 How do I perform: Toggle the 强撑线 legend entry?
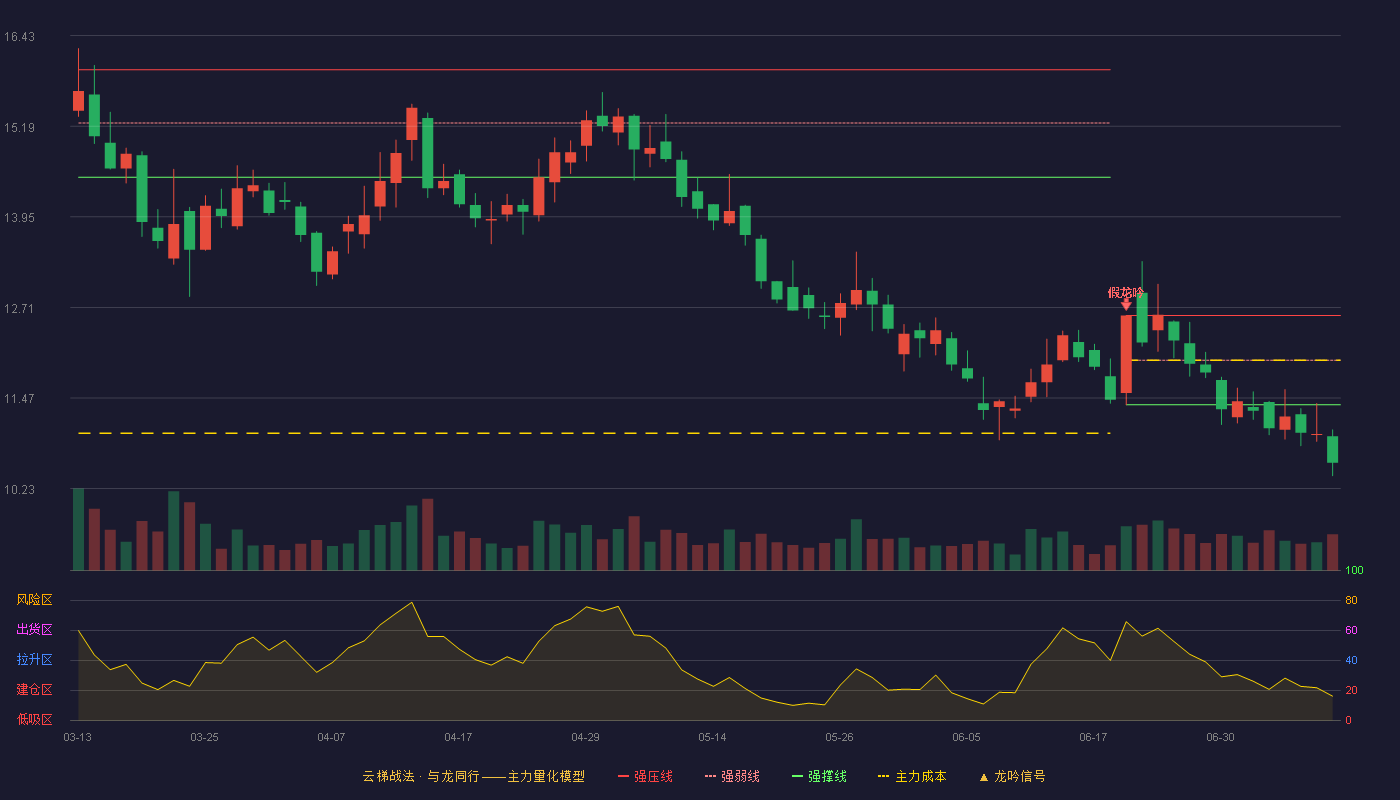click(x=819, y=776)
